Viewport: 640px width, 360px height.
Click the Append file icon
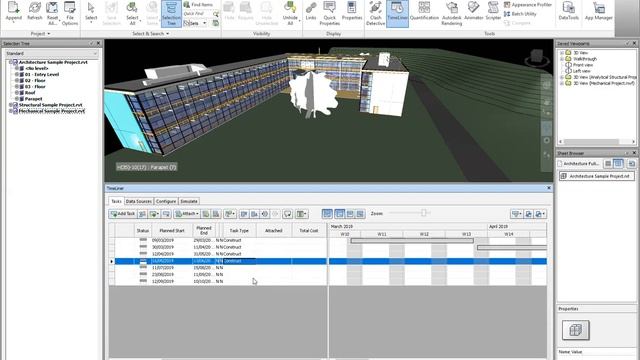13,11
